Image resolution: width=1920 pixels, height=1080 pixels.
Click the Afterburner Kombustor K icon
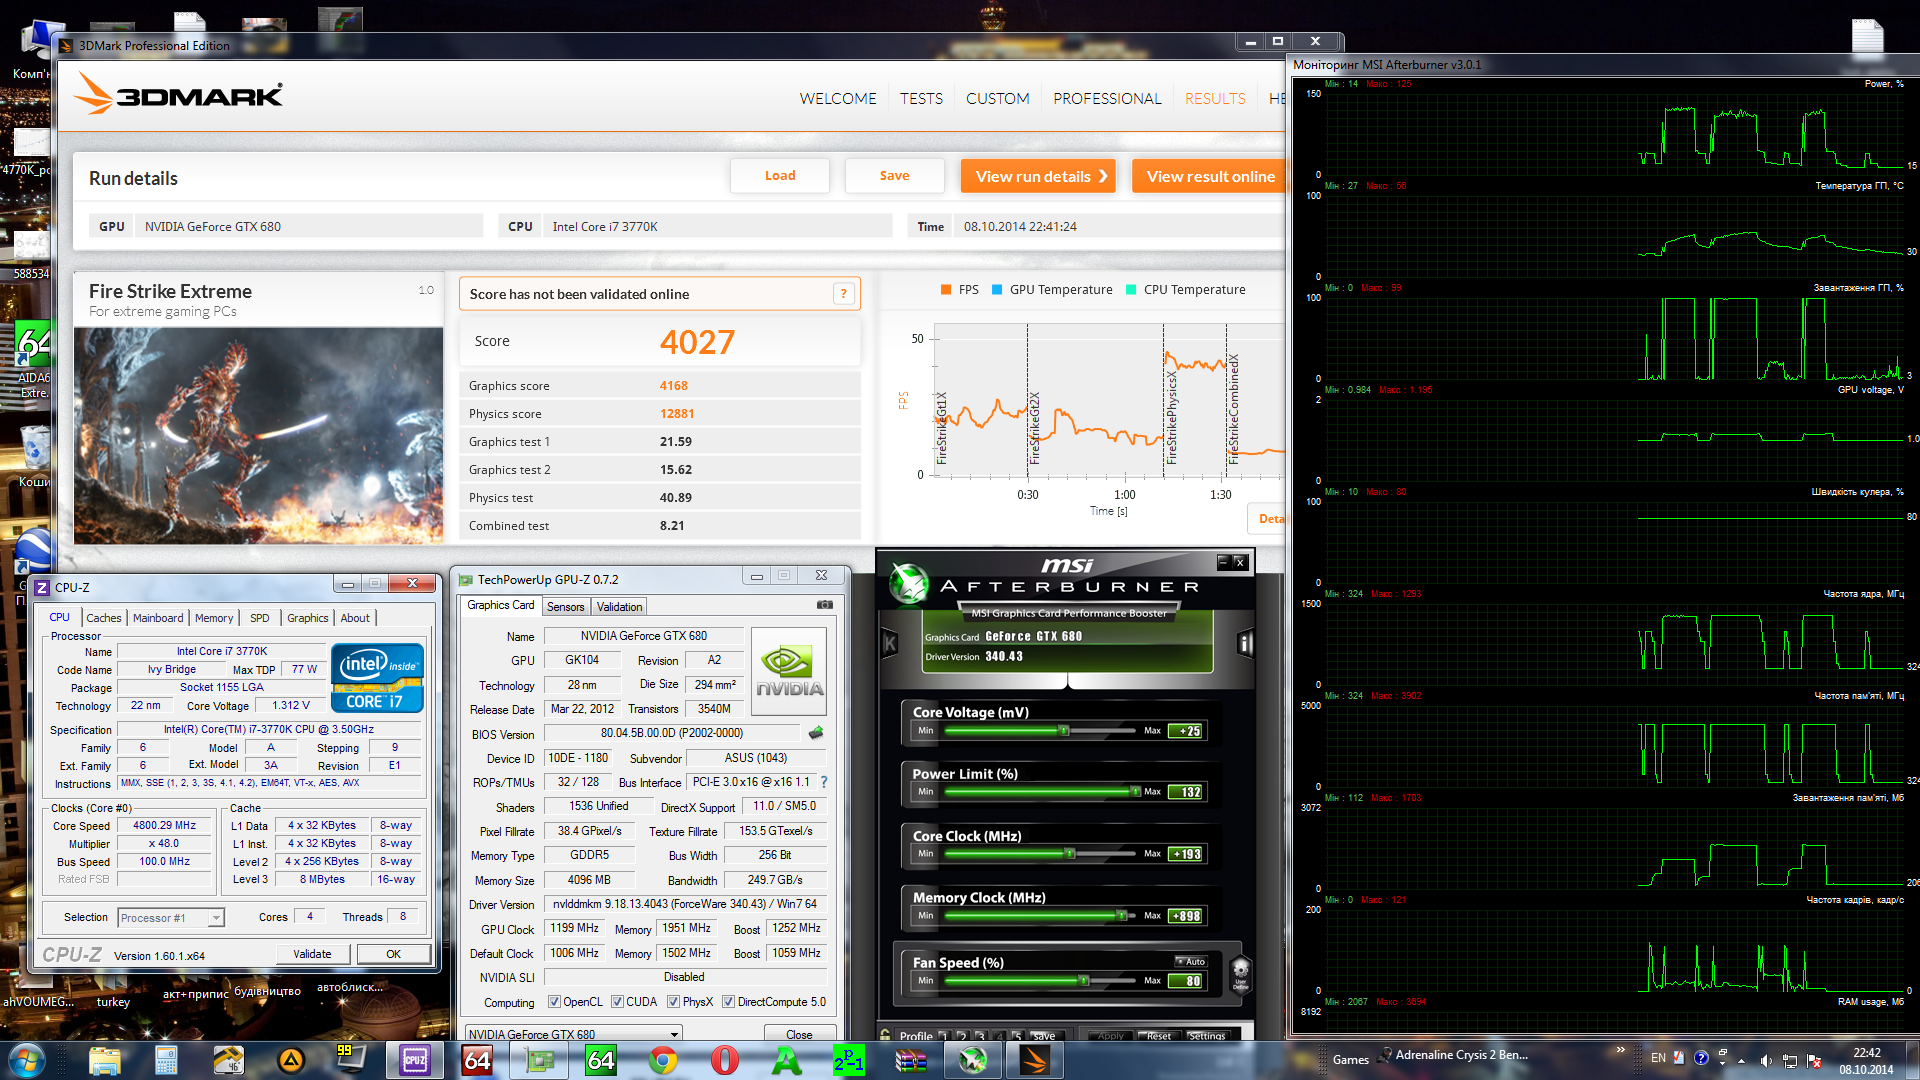coord(889,643)
